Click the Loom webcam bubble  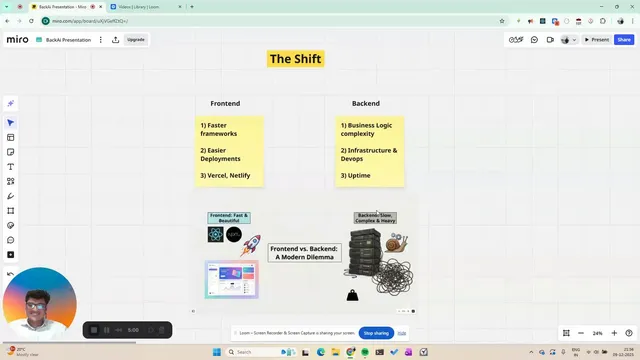coord(40,303)
